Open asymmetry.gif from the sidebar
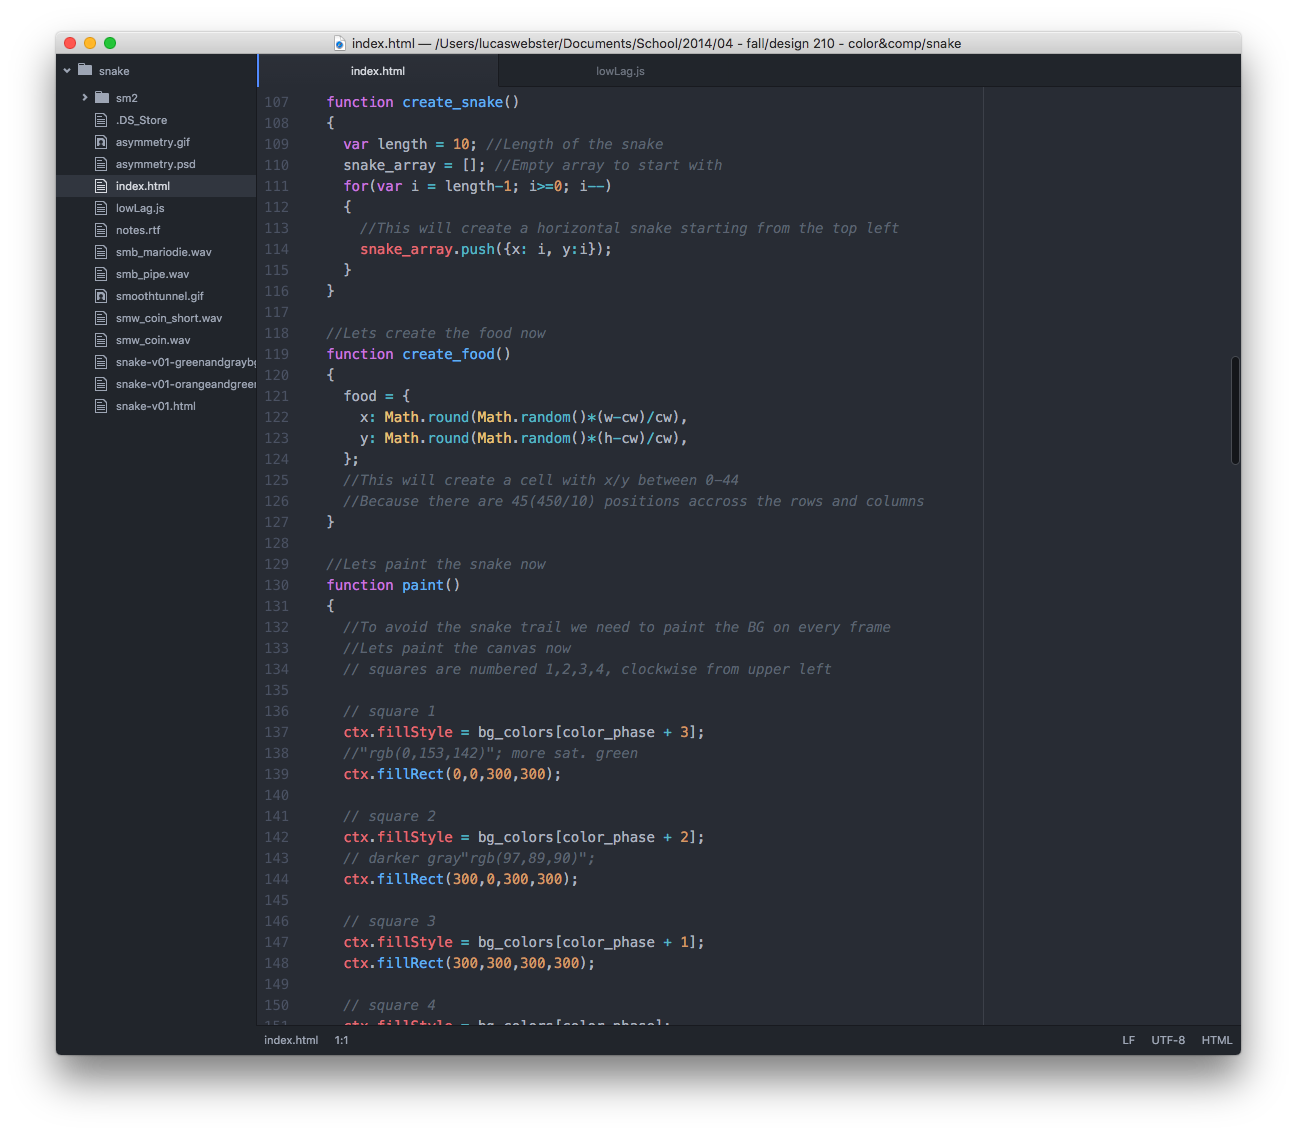The width and height of the screenshot is (1297, 1135). [152, 142]
